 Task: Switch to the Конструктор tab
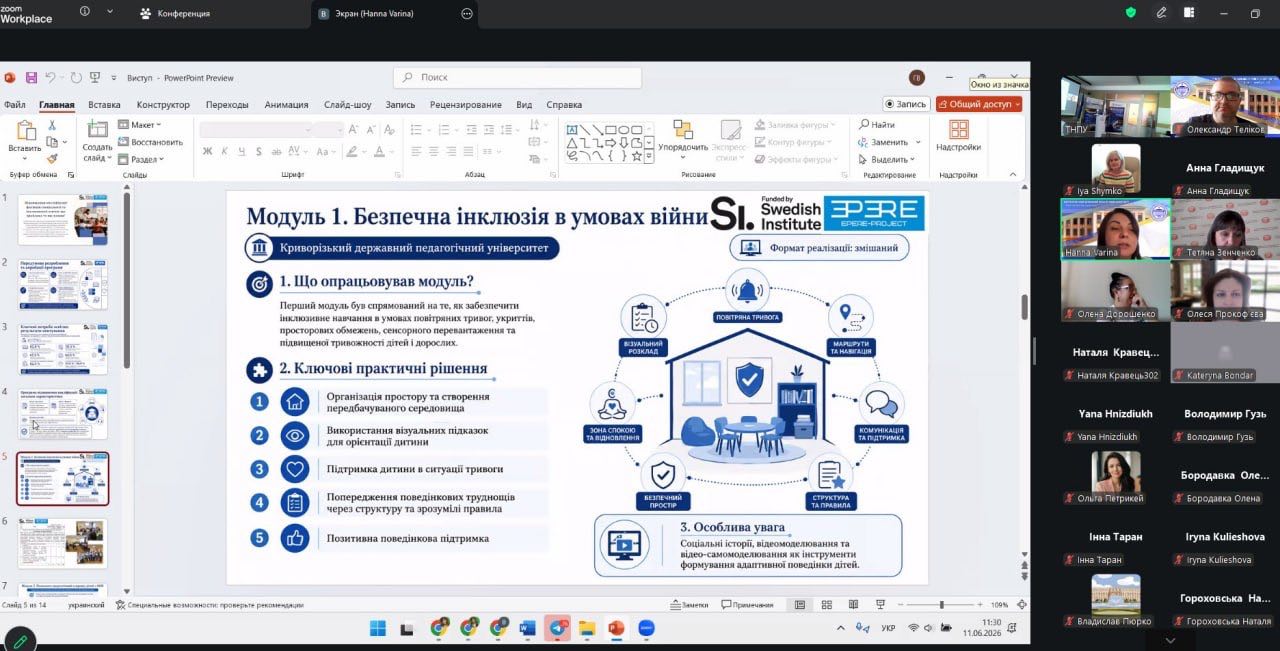163,104
